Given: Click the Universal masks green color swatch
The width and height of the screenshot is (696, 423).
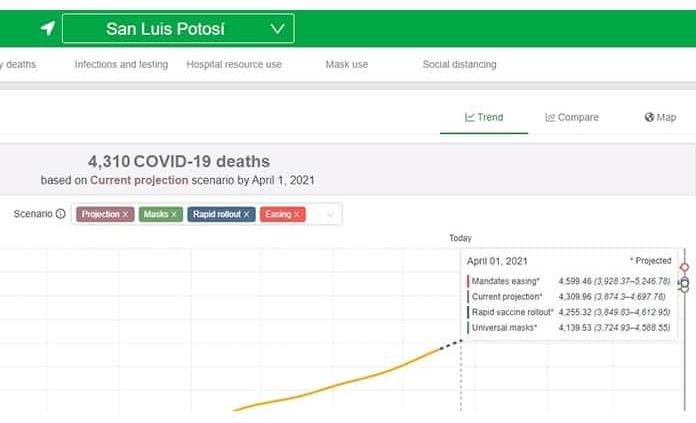Looking at the screenshot, I should tap(468, 327).
